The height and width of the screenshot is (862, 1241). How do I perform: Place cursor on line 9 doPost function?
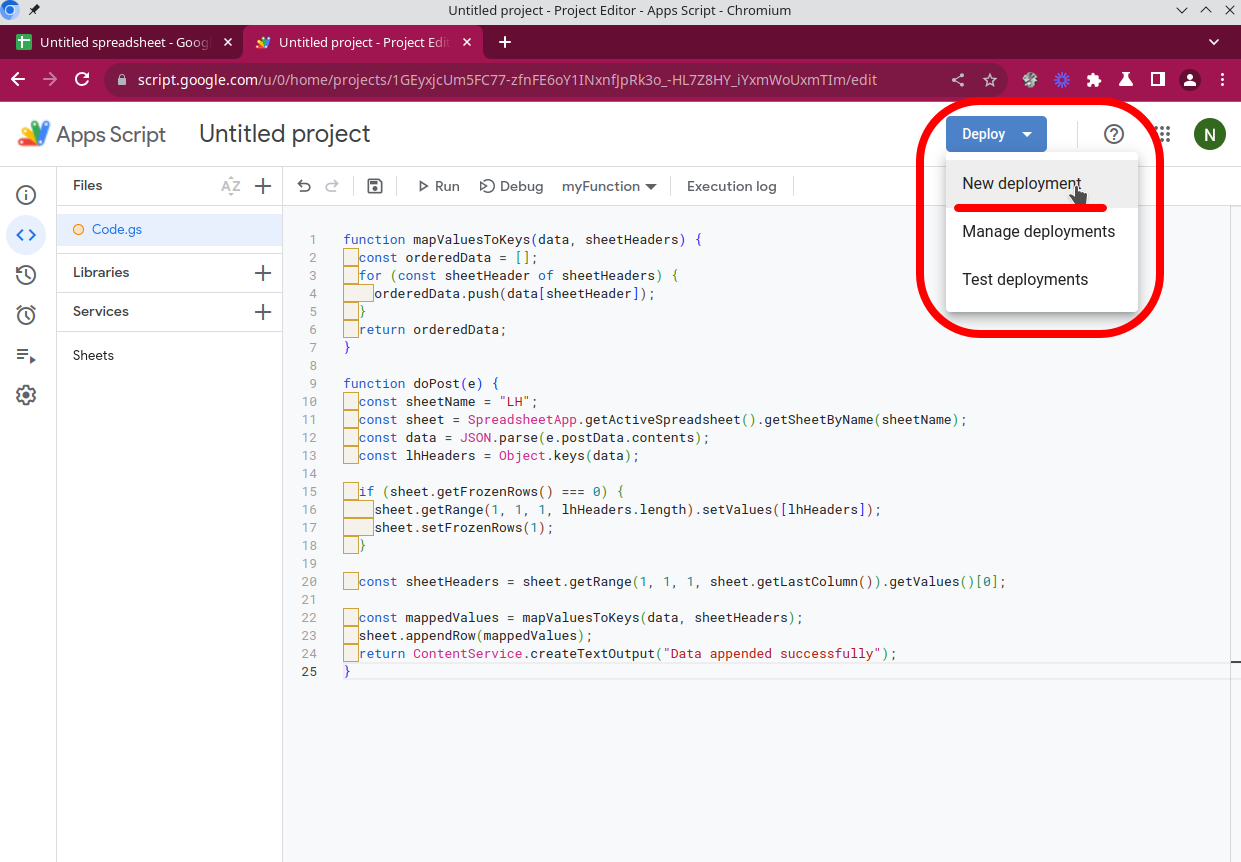point(420,384)
